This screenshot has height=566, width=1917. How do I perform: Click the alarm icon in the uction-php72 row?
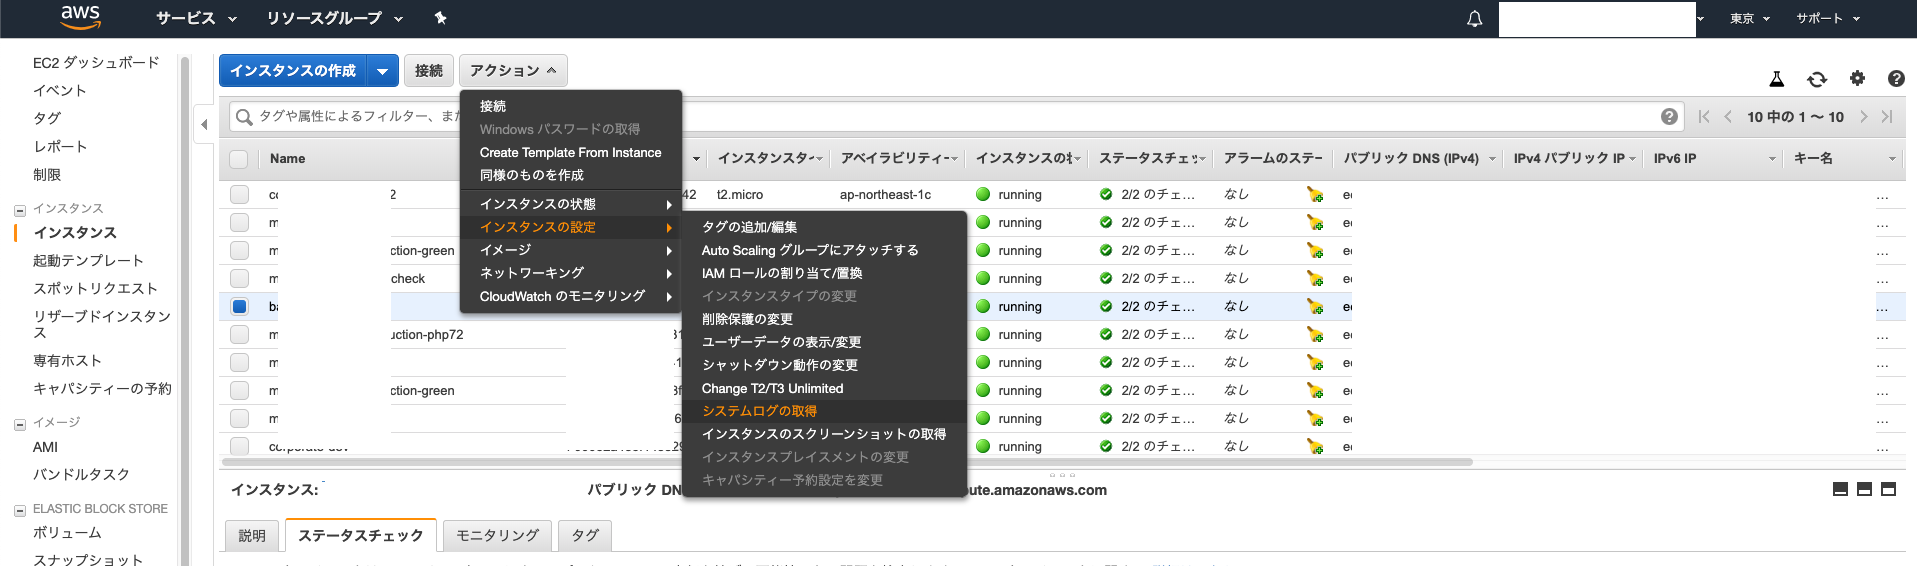(x=1314, y=334)
